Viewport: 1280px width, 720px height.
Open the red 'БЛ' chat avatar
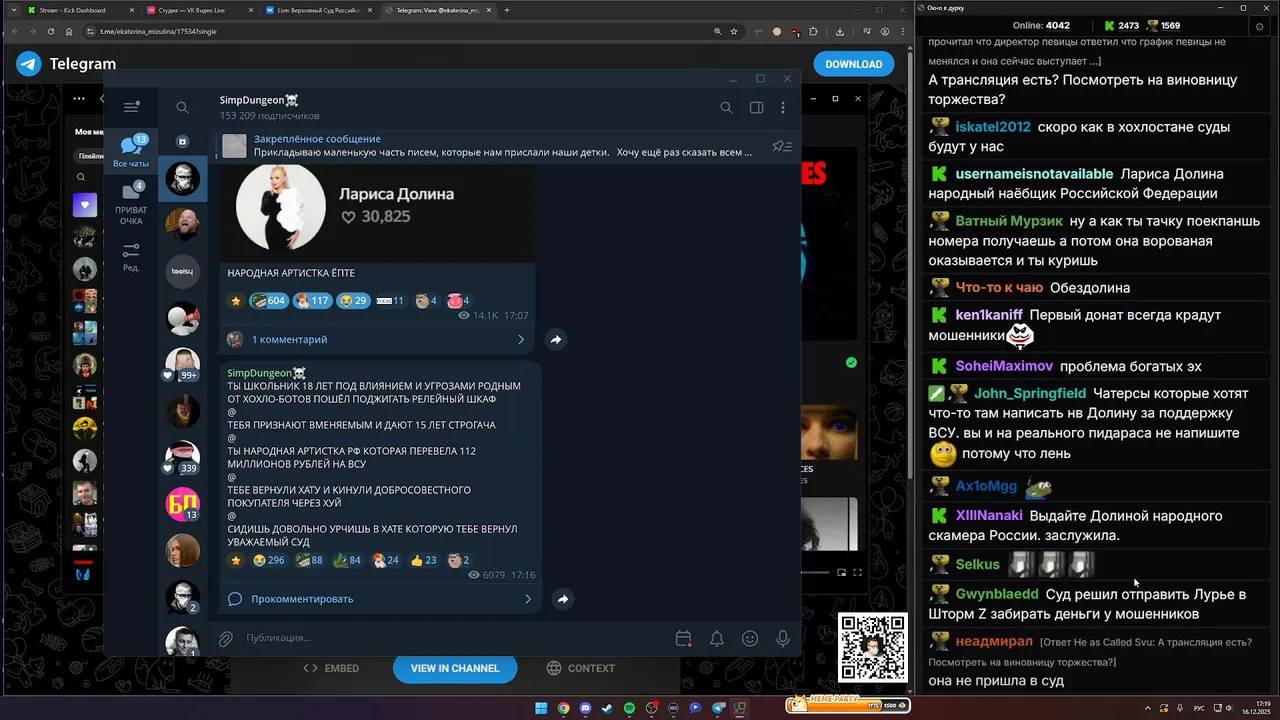pos(182,503)
